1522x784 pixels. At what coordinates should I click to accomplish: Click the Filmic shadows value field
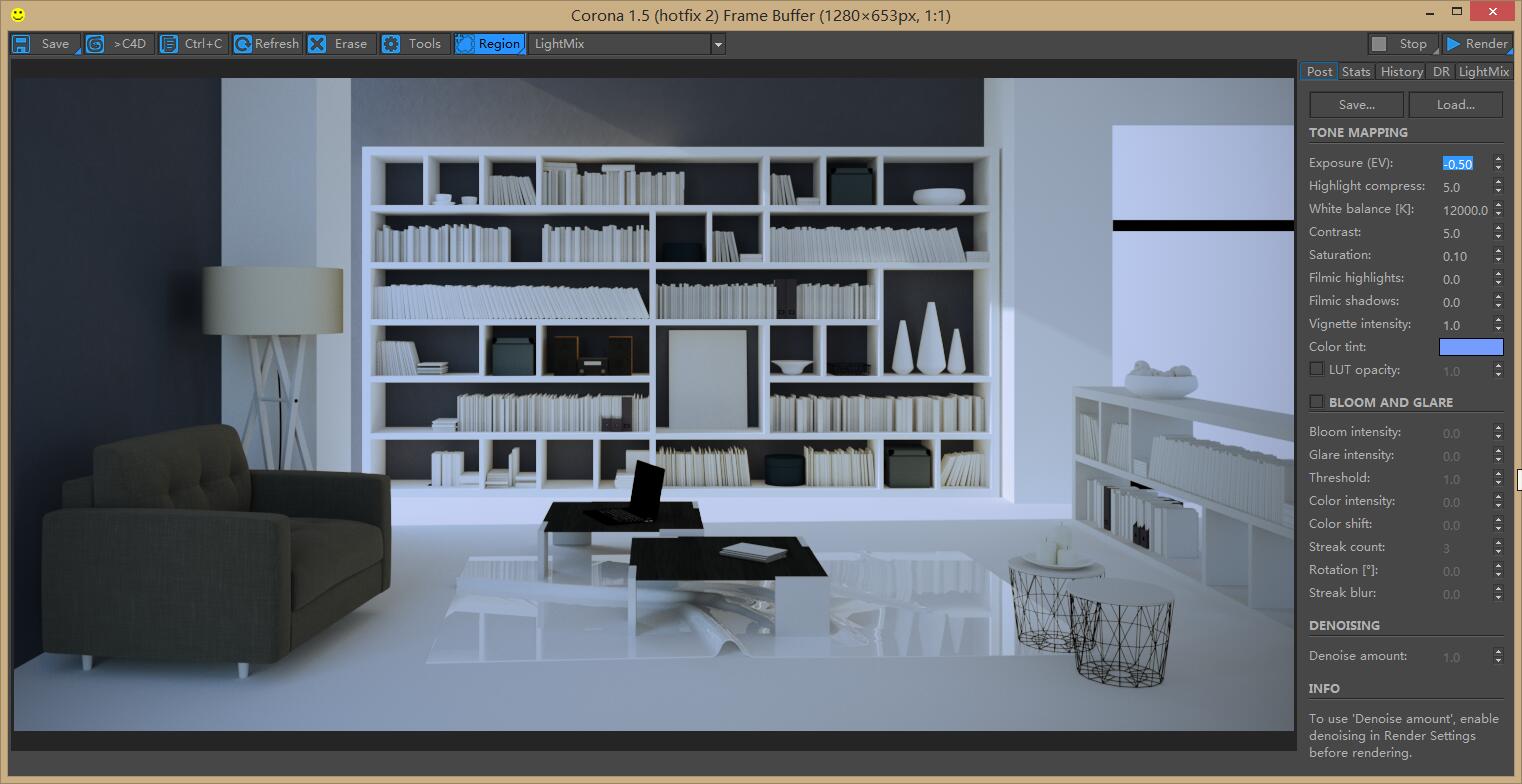point(1465,302)
